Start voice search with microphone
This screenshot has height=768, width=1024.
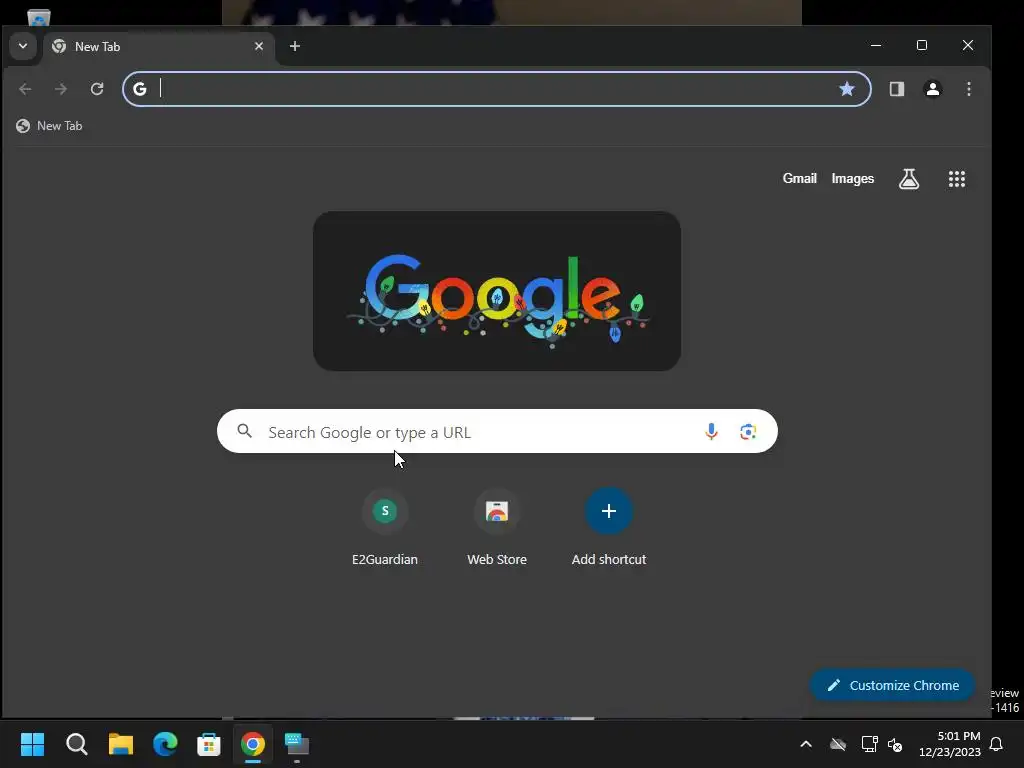point(711,431)
